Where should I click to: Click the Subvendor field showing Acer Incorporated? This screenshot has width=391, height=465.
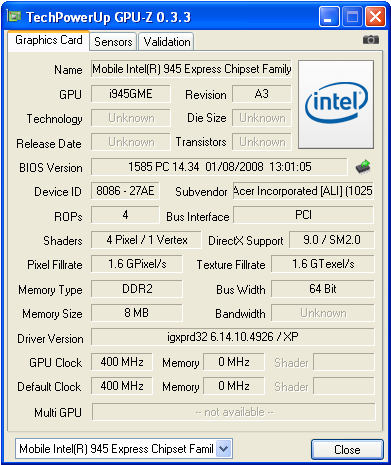point(303,191)
